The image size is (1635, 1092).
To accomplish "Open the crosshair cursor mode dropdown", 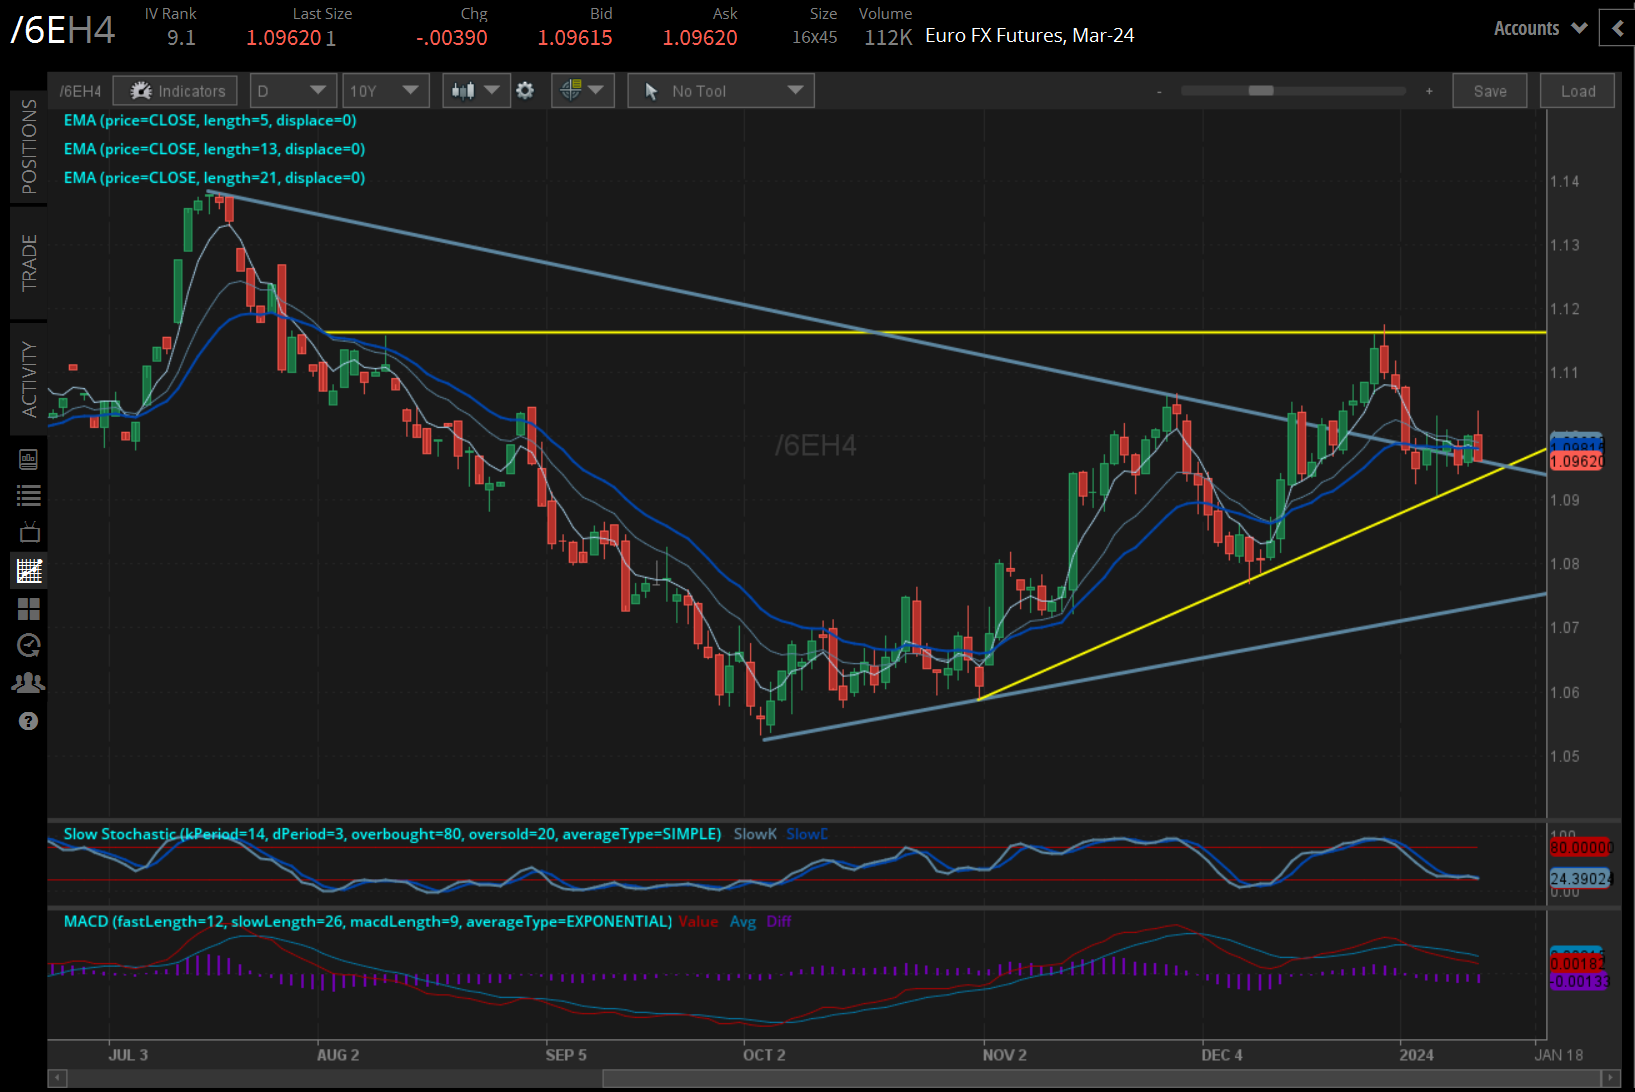I will click(x=582, y=91).
